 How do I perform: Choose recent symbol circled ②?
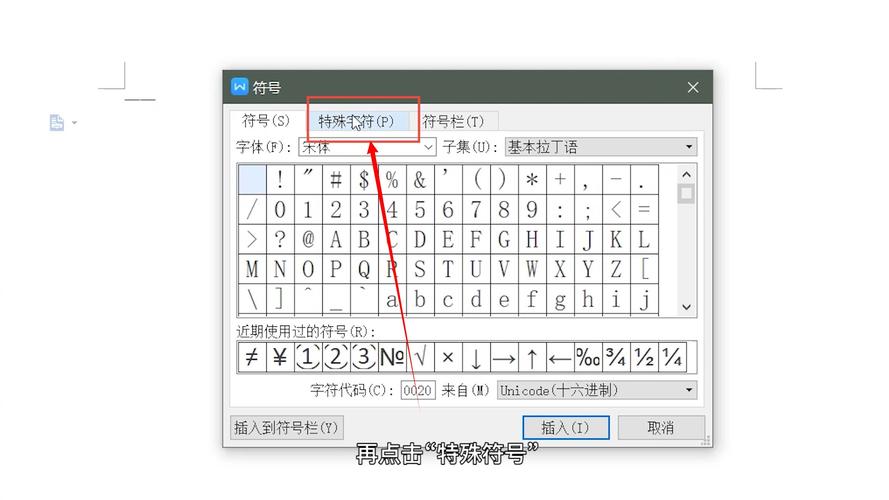pyautogui.click(x=336, y=357)
